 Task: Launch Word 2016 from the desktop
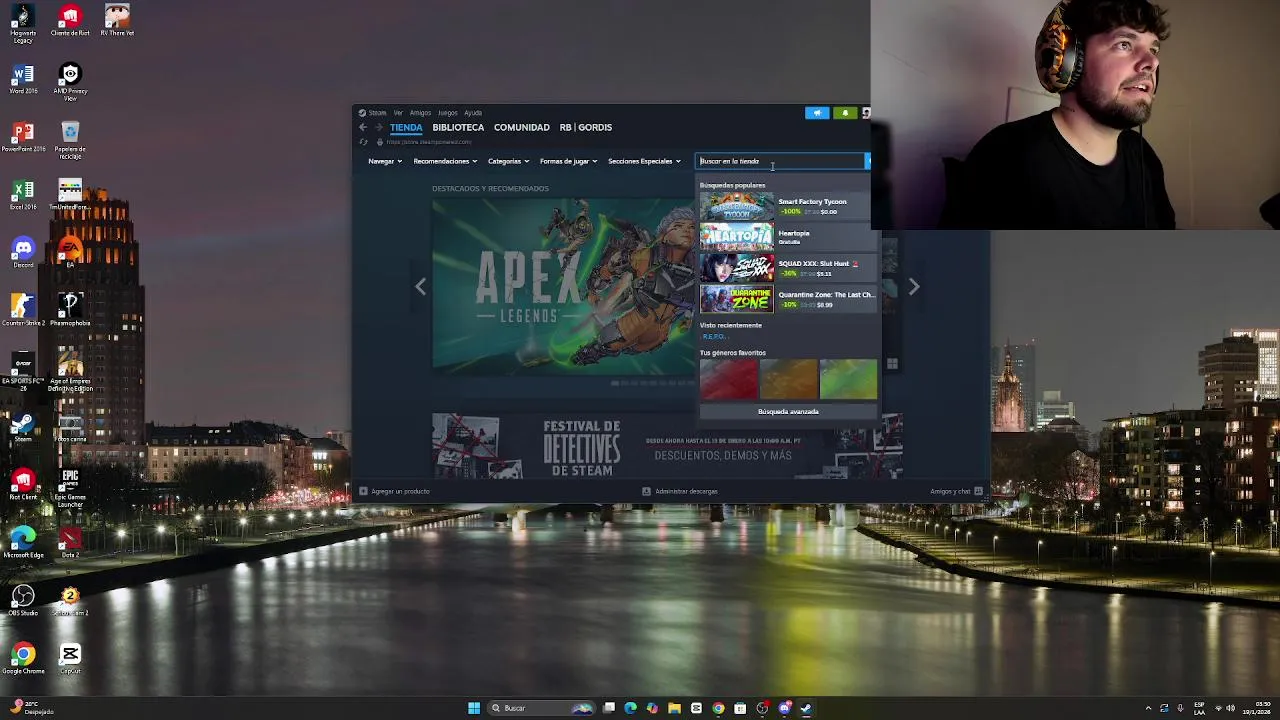click(23, 79)
